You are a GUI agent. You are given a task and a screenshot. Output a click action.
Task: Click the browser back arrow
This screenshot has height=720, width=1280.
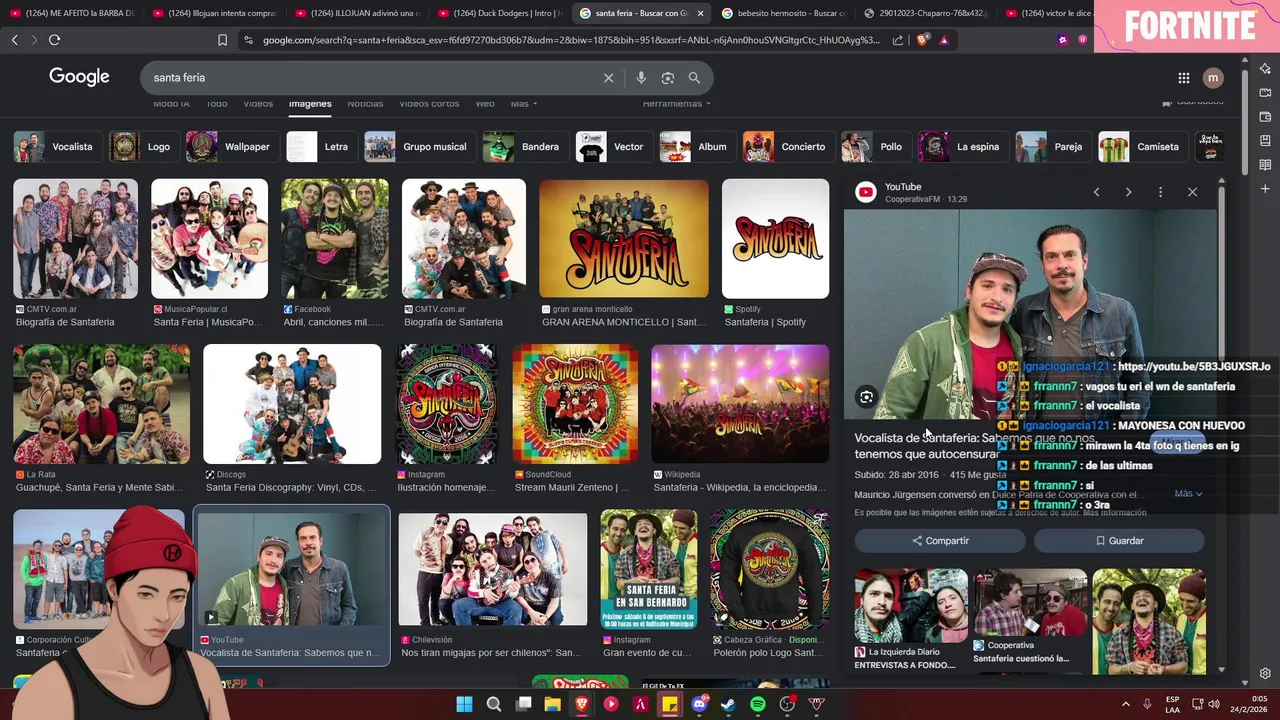coord(14,40)
